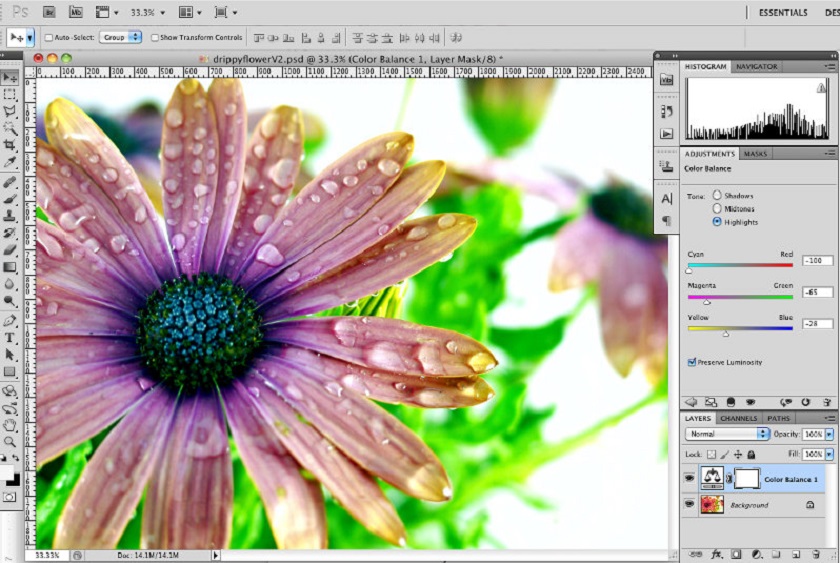840x563 pixels.
Task: Launch Bridge from the Br icon
Action: coord(47,12)
